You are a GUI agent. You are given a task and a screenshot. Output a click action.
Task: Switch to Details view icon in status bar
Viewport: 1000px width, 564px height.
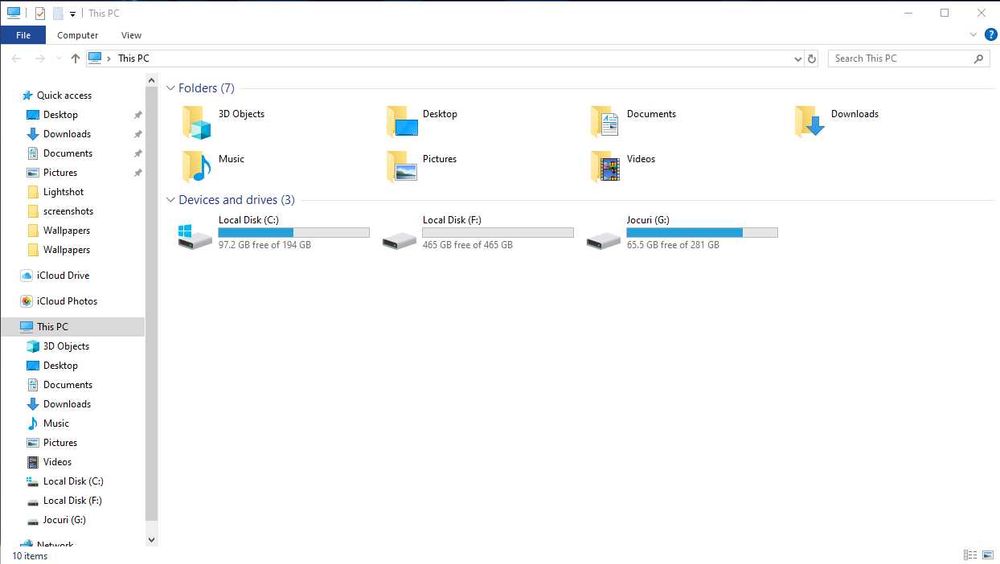(x=970, y=555)
